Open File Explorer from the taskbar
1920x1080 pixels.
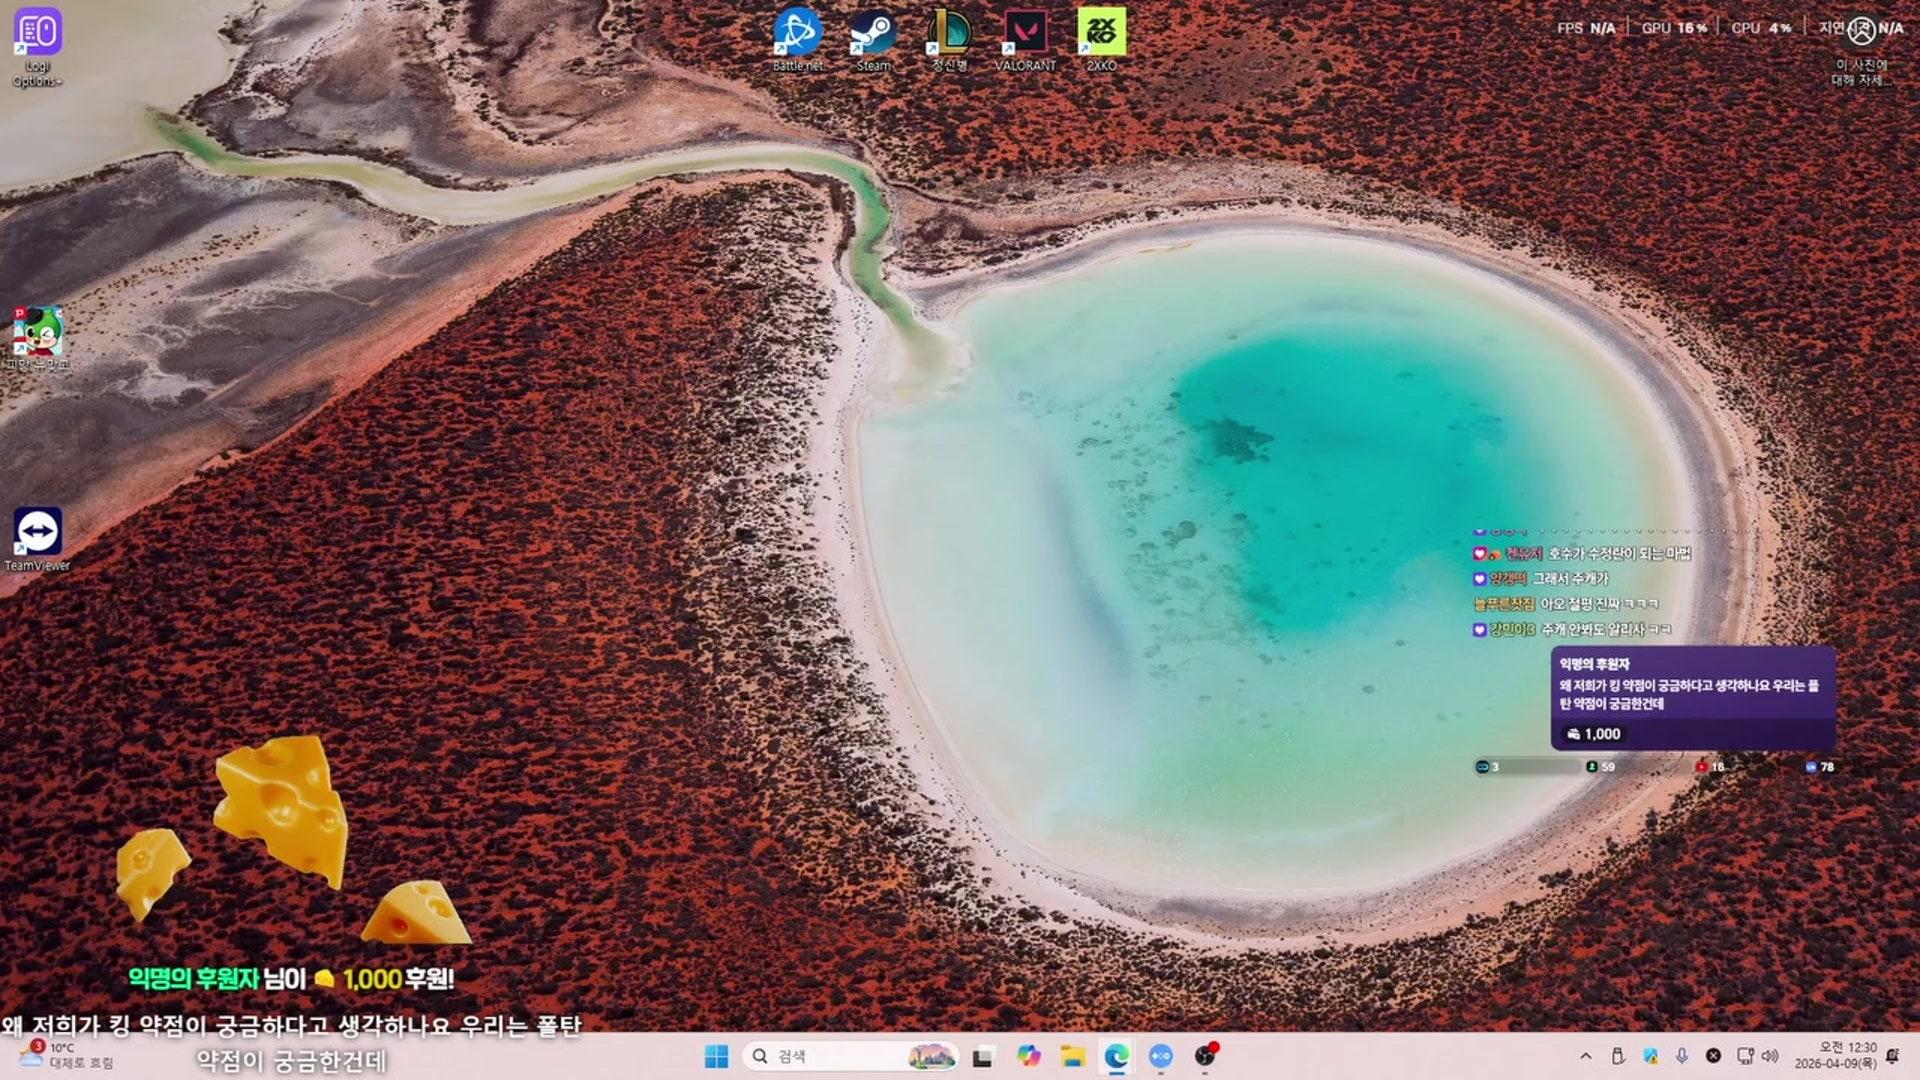tap(1073, 1056)
